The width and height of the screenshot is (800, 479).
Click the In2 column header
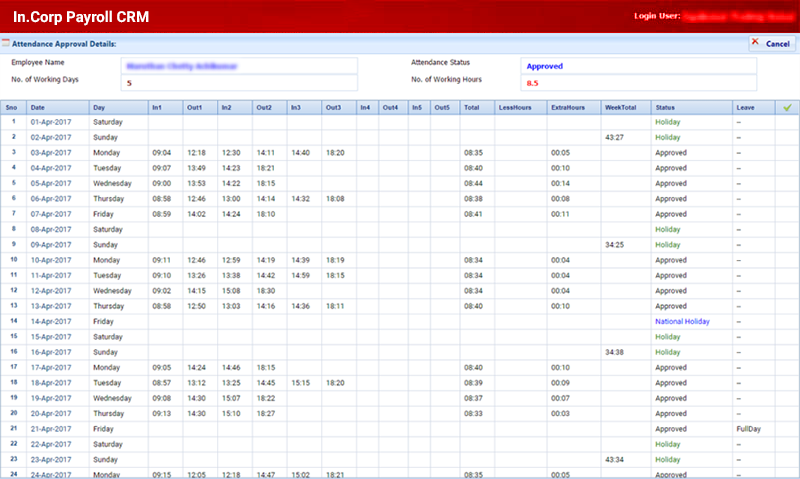(x=235, y=108)
